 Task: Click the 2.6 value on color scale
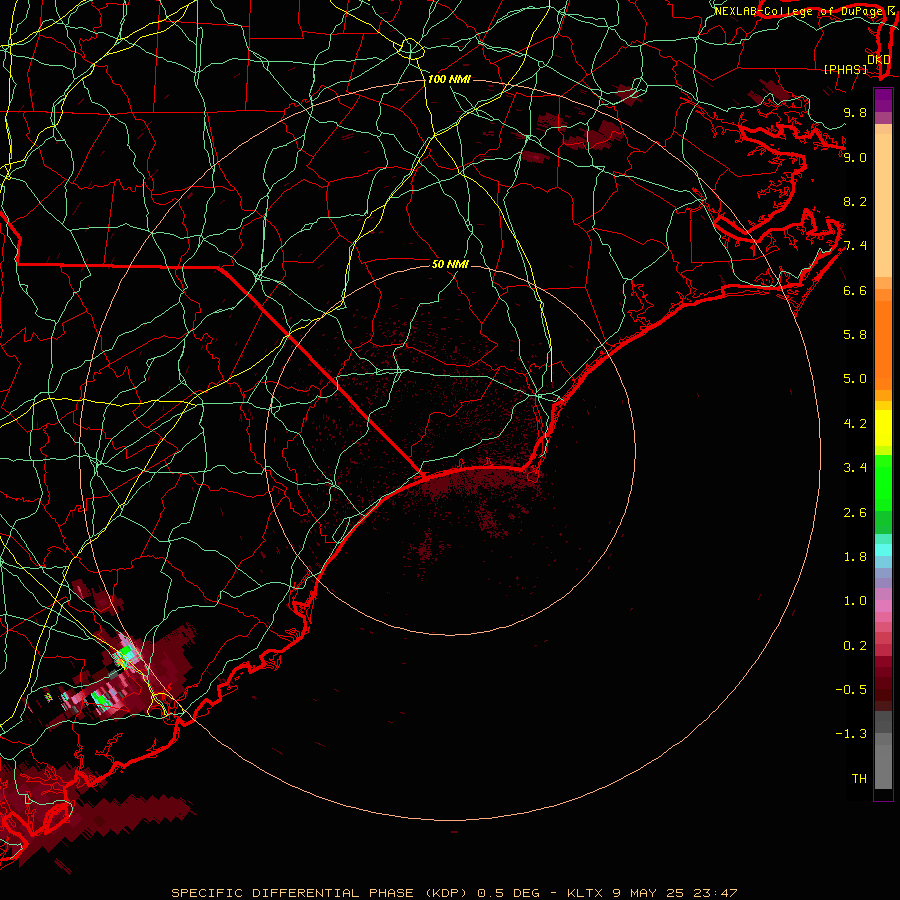point(855,513)
